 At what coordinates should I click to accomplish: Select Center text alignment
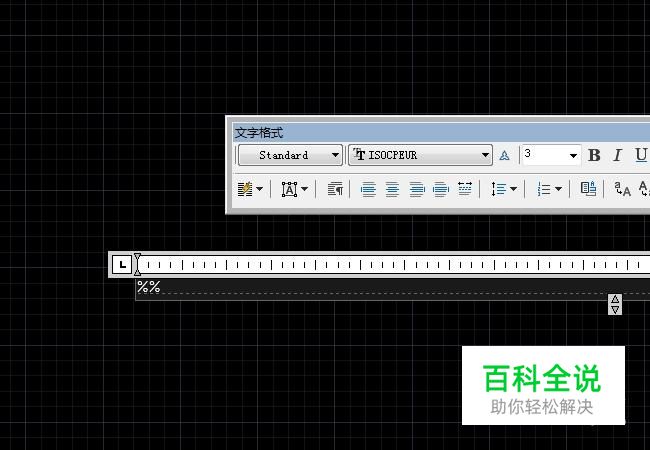[392, 189]
